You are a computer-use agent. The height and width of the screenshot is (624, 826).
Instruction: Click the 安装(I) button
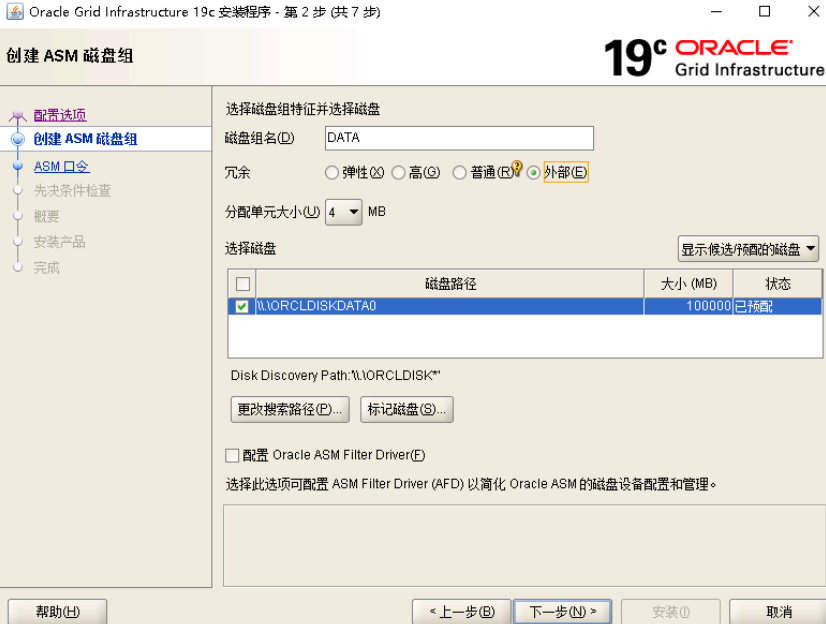[x=671, y=611]
